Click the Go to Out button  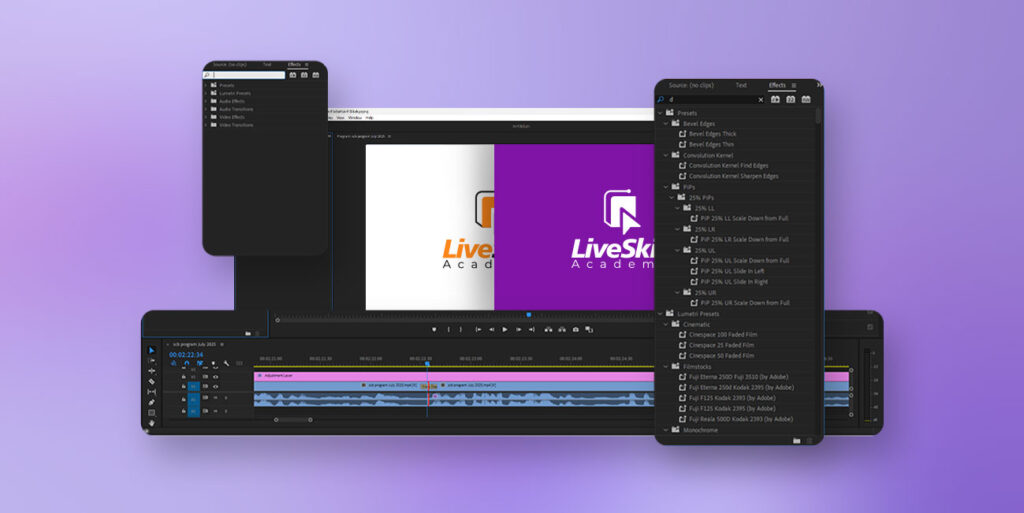pos(532,330)
